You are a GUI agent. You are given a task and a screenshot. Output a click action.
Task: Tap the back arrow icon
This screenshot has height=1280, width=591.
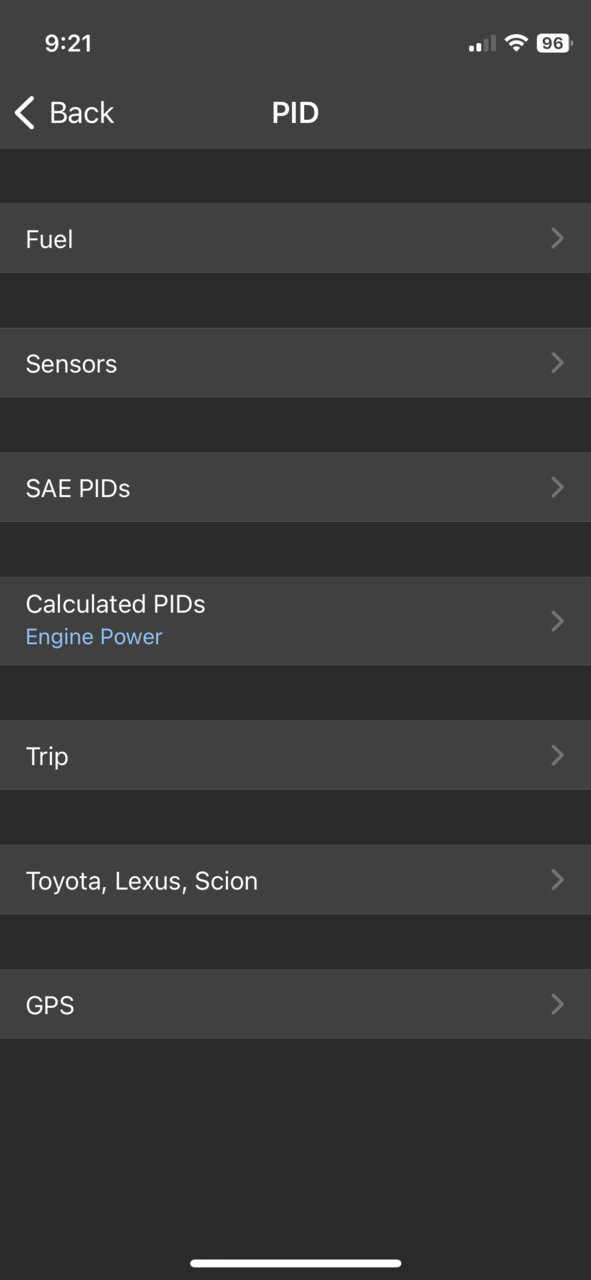[25, 113]
